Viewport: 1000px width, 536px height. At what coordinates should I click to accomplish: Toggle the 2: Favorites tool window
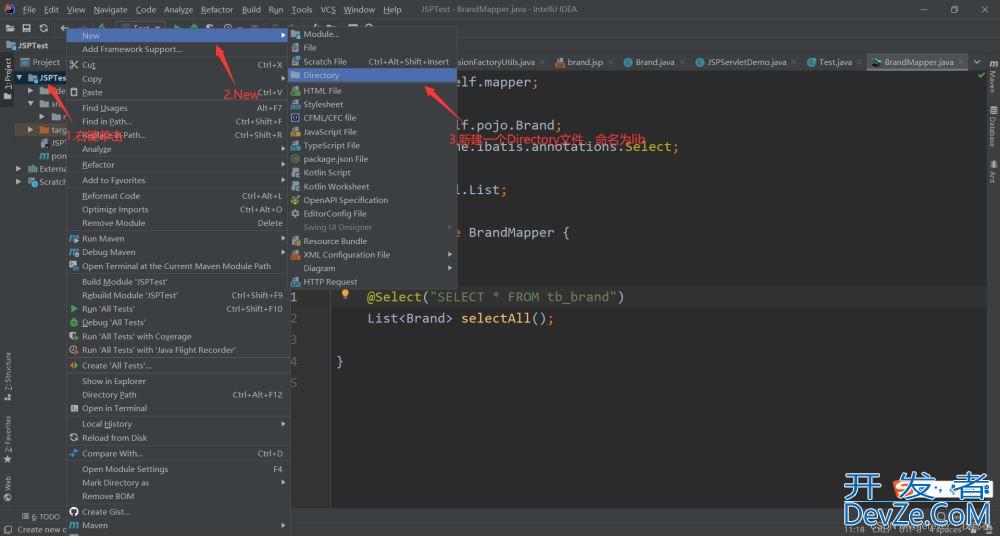coord(8,438)
